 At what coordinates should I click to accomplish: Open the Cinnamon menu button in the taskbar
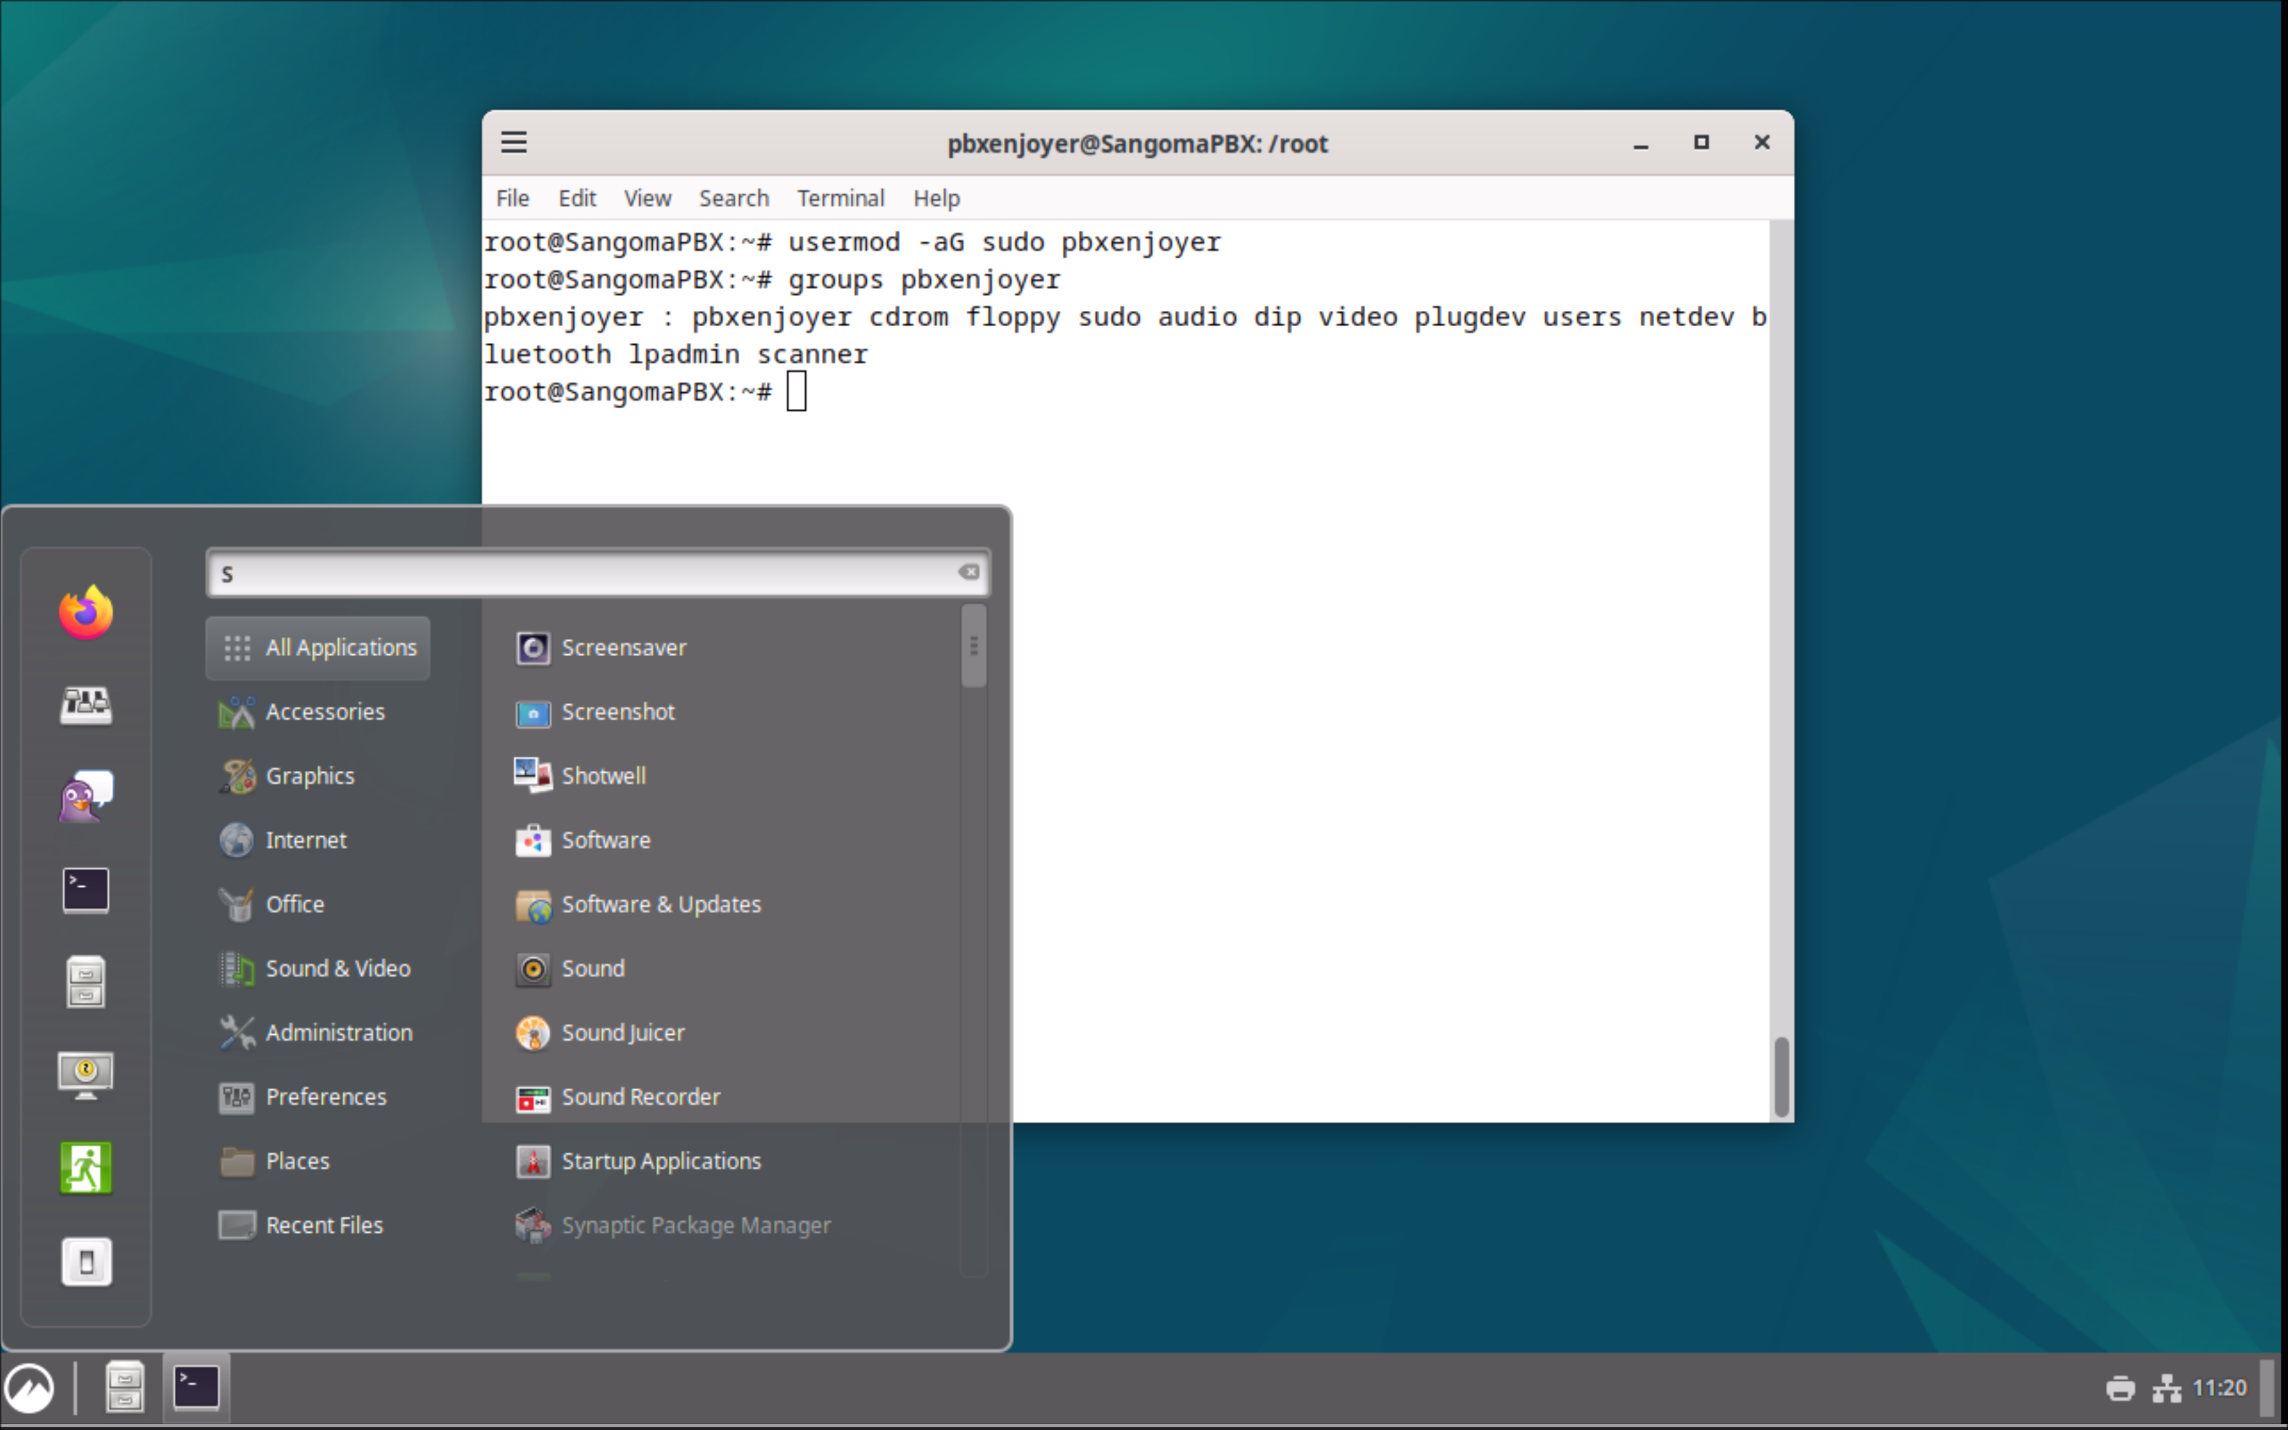[30, 1389]
